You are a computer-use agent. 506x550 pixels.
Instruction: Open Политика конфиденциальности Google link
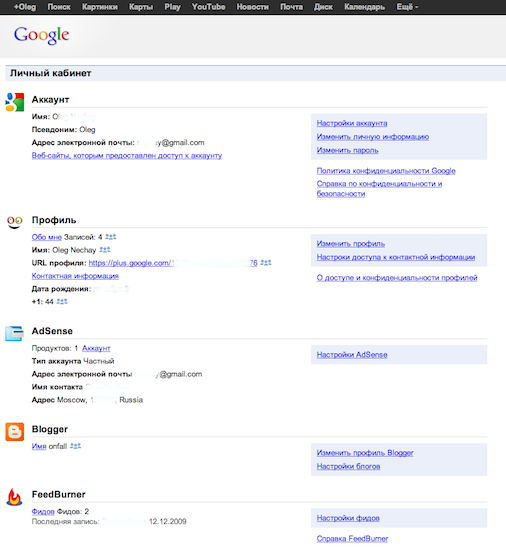(386, 171)
